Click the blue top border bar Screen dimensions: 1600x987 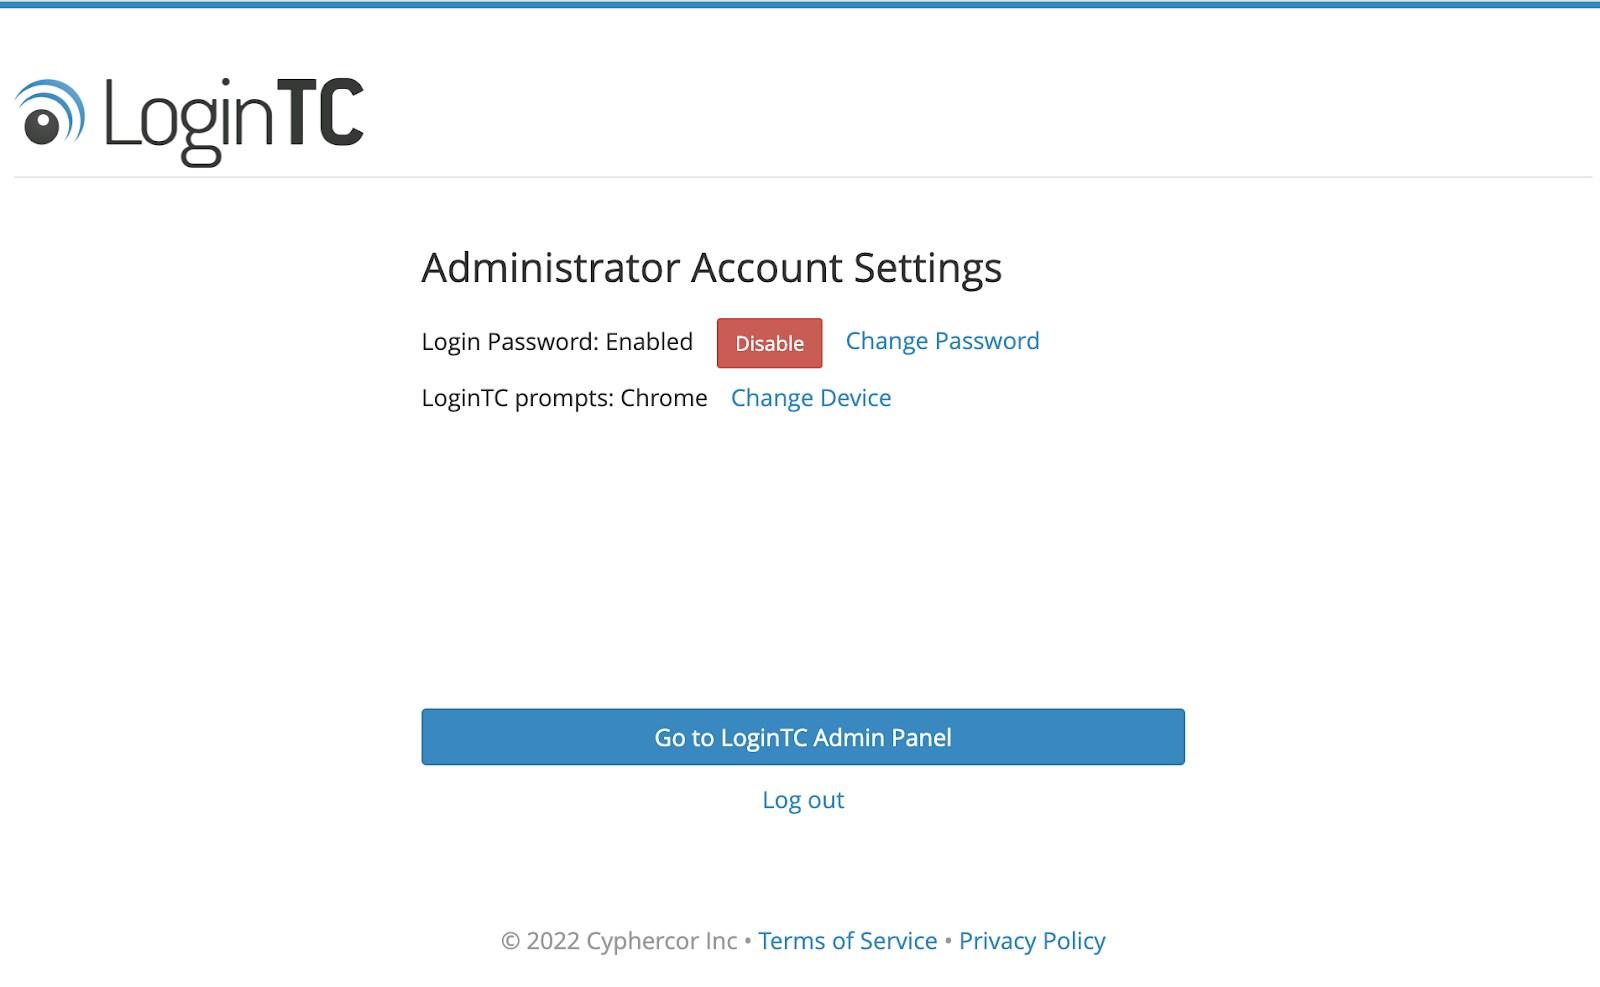point(800,3)
